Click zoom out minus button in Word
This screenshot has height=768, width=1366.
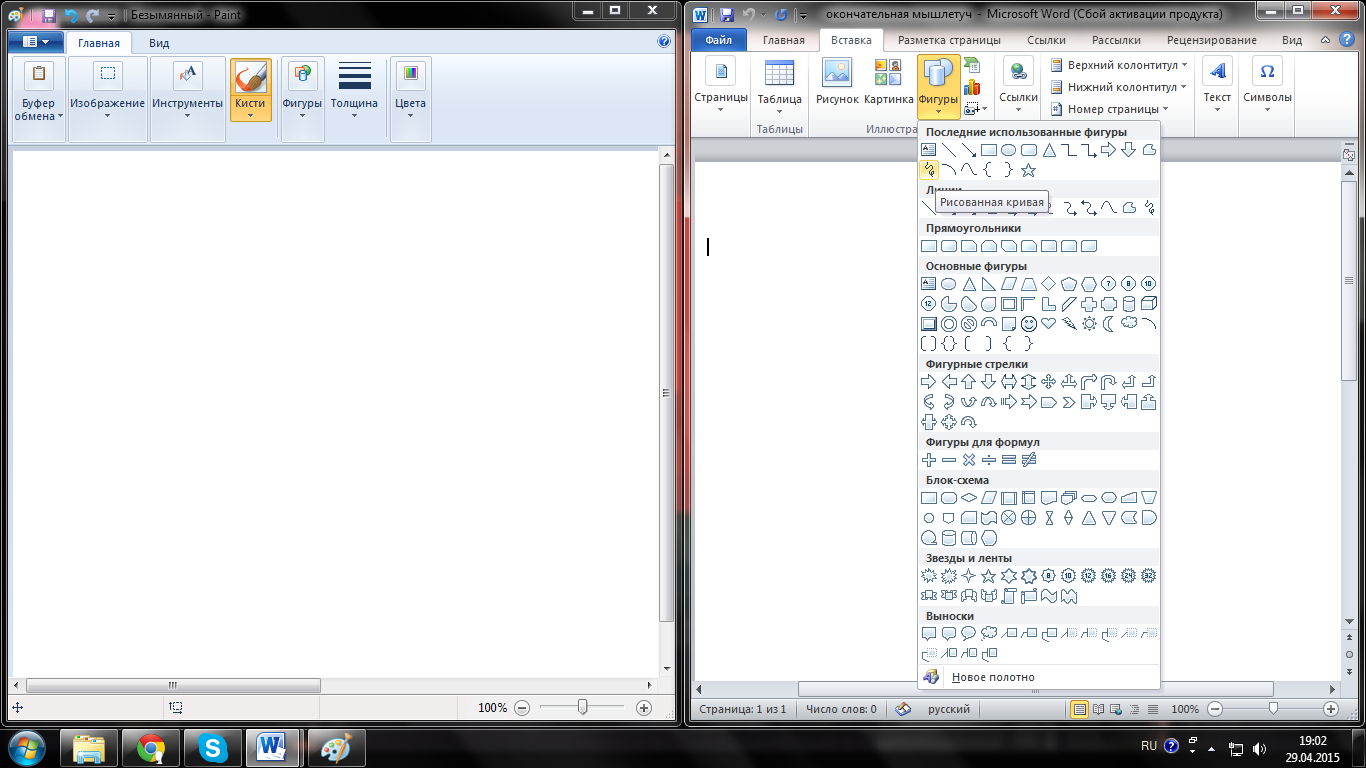pyautogui.click(x=1214, y=709)
